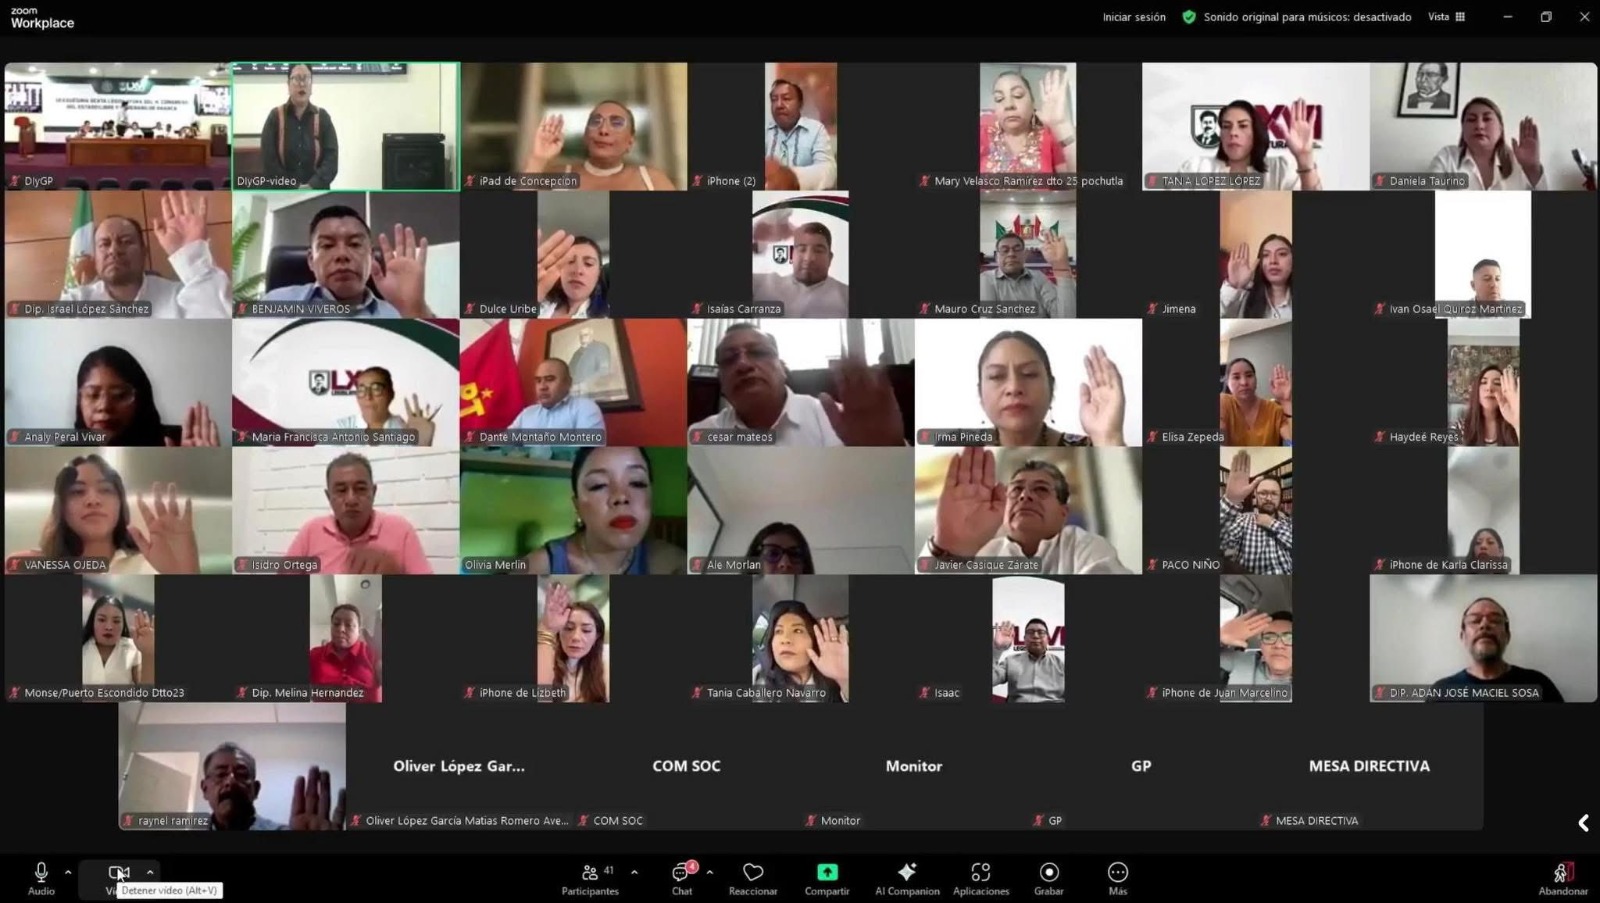Click Iniciar sesión at the top

tap(1134, 17)
